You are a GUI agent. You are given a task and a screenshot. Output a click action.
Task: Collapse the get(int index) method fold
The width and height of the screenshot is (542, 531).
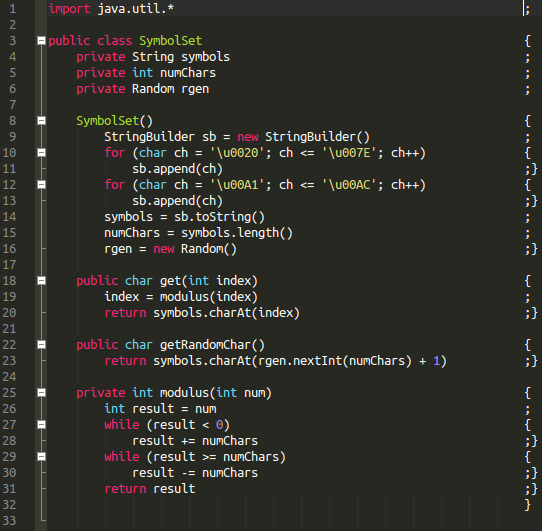(x=41, y=281)
